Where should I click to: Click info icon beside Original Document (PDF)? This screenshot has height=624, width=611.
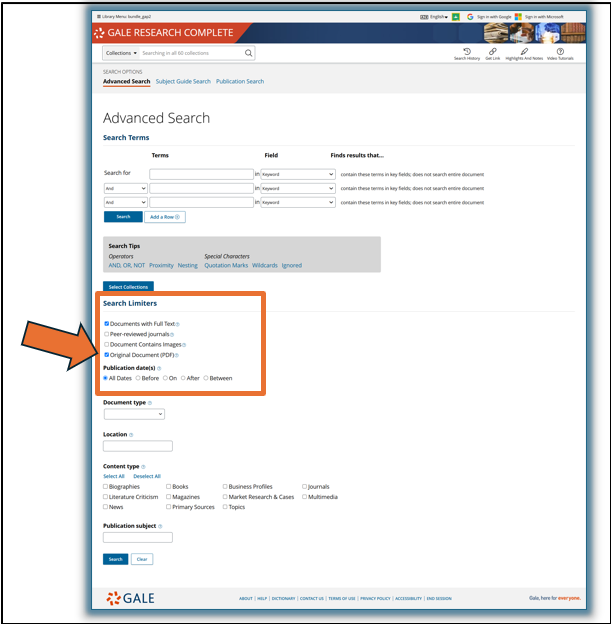coord(177,355)
